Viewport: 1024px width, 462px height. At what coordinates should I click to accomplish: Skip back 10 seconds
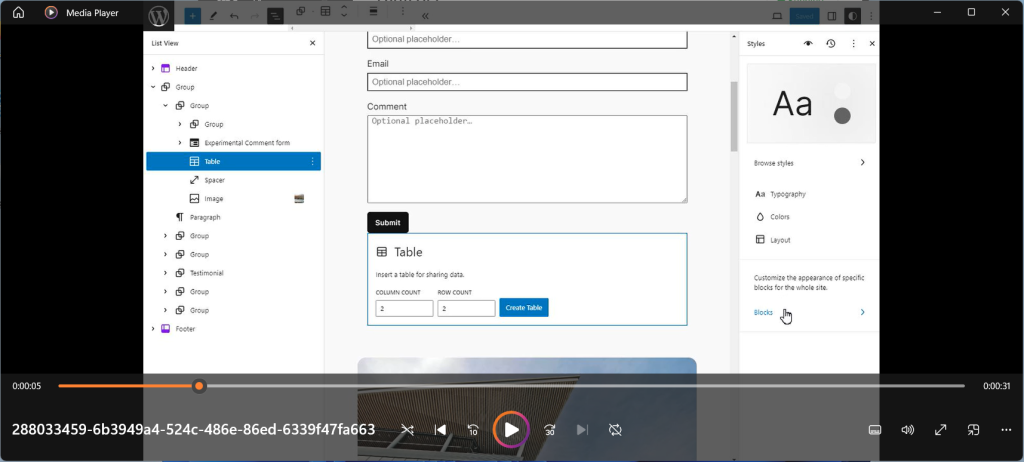(474, 430)
